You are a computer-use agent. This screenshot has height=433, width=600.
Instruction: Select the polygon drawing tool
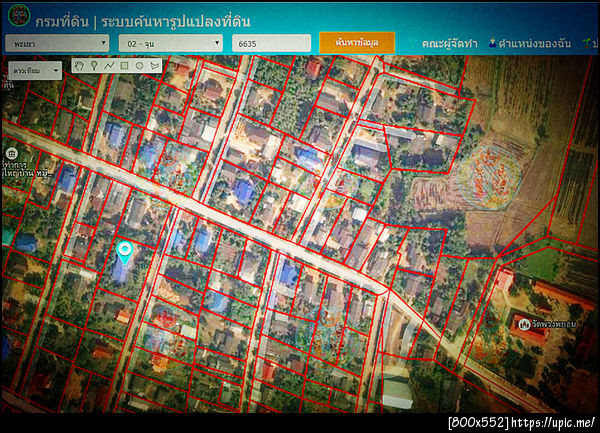point(155,66)
